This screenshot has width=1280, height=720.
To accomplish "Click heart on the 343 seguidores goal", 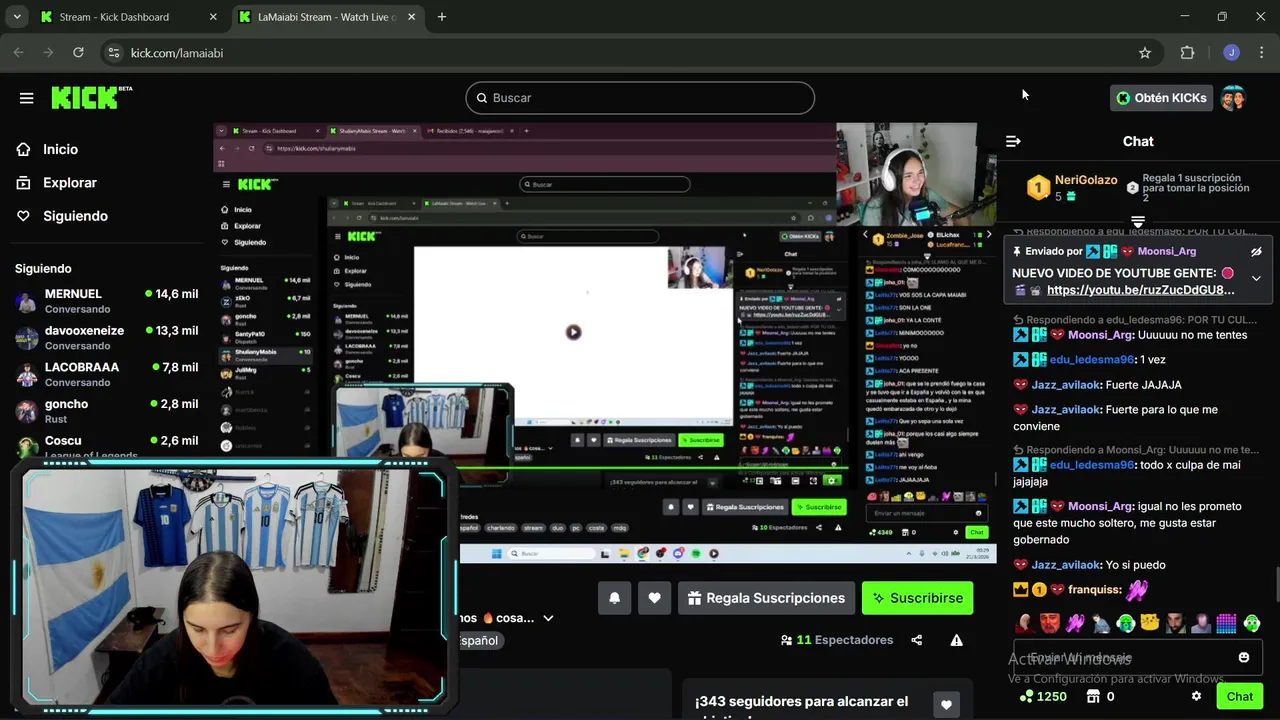I will coord(946,705).
